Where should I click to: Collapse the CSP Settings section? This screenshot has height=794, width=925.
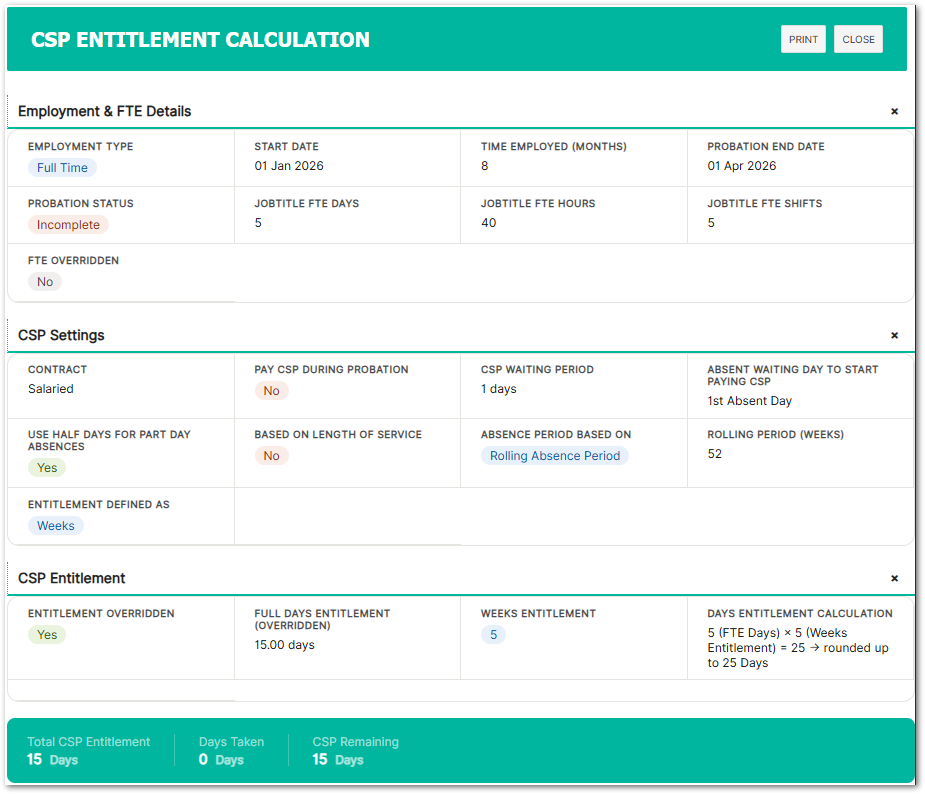click(x=894, y=336)
